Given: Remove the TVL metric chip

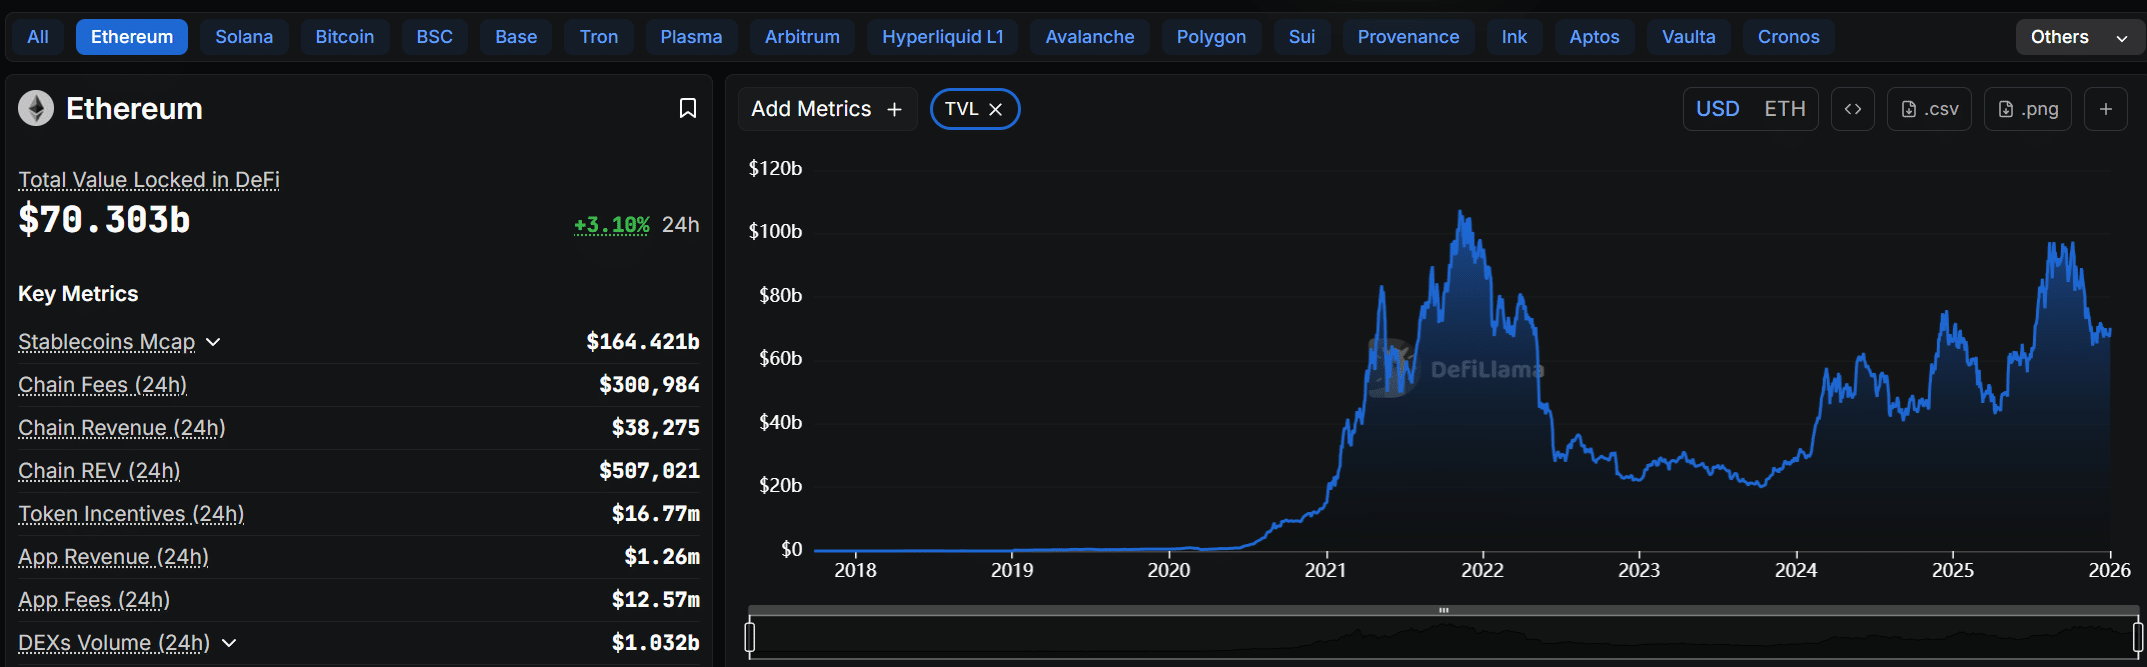Looking at the screenshot, I should point(996,110).
